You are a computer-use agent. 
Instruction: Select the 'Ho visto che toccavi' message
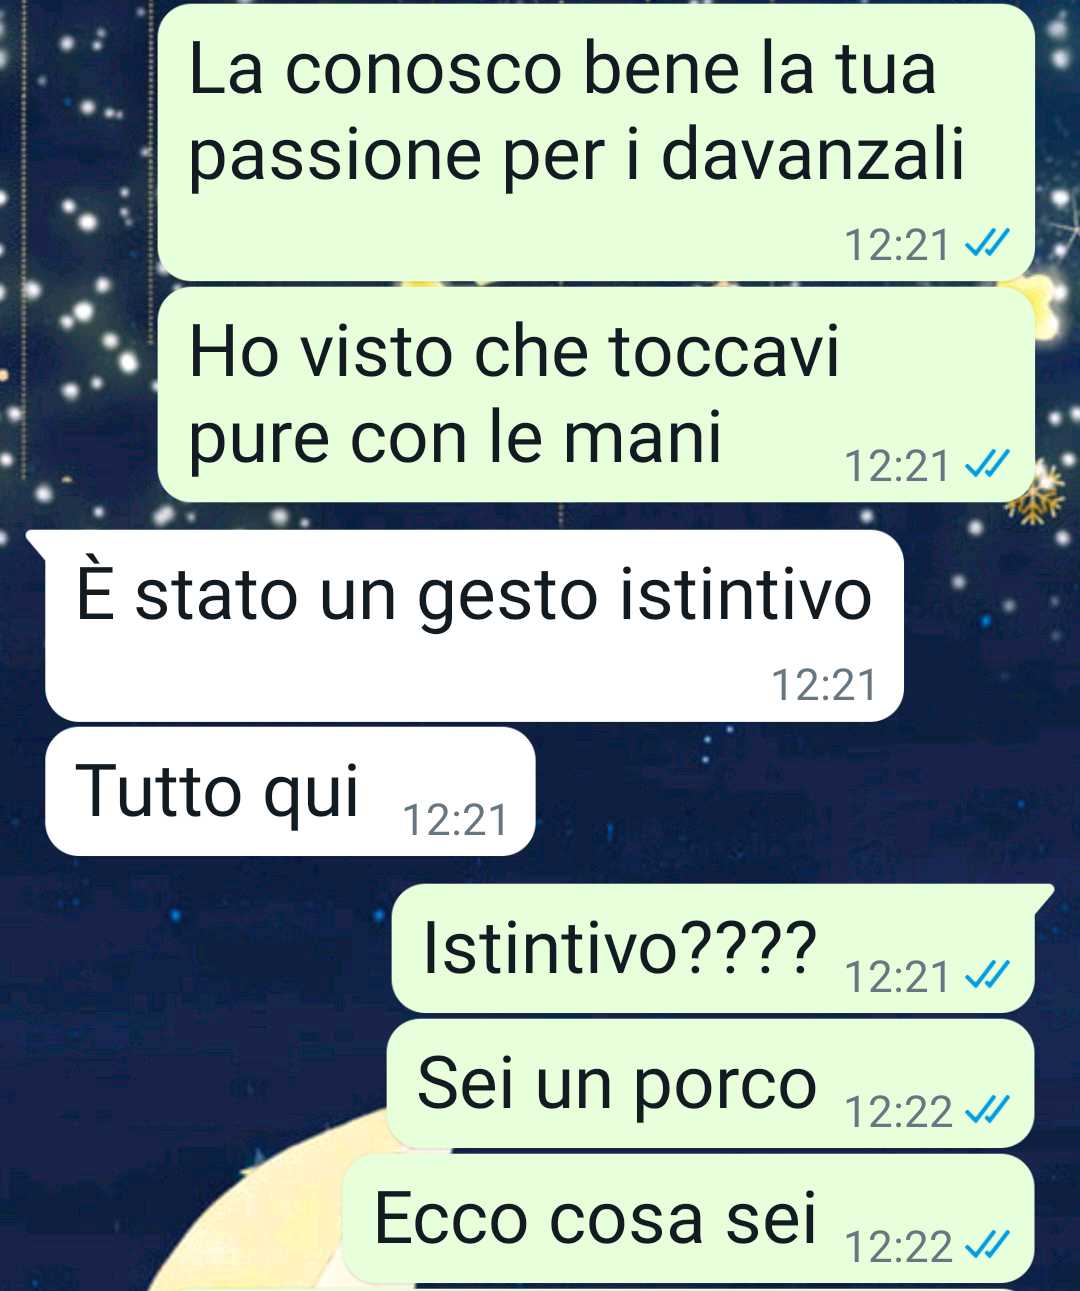596,395
